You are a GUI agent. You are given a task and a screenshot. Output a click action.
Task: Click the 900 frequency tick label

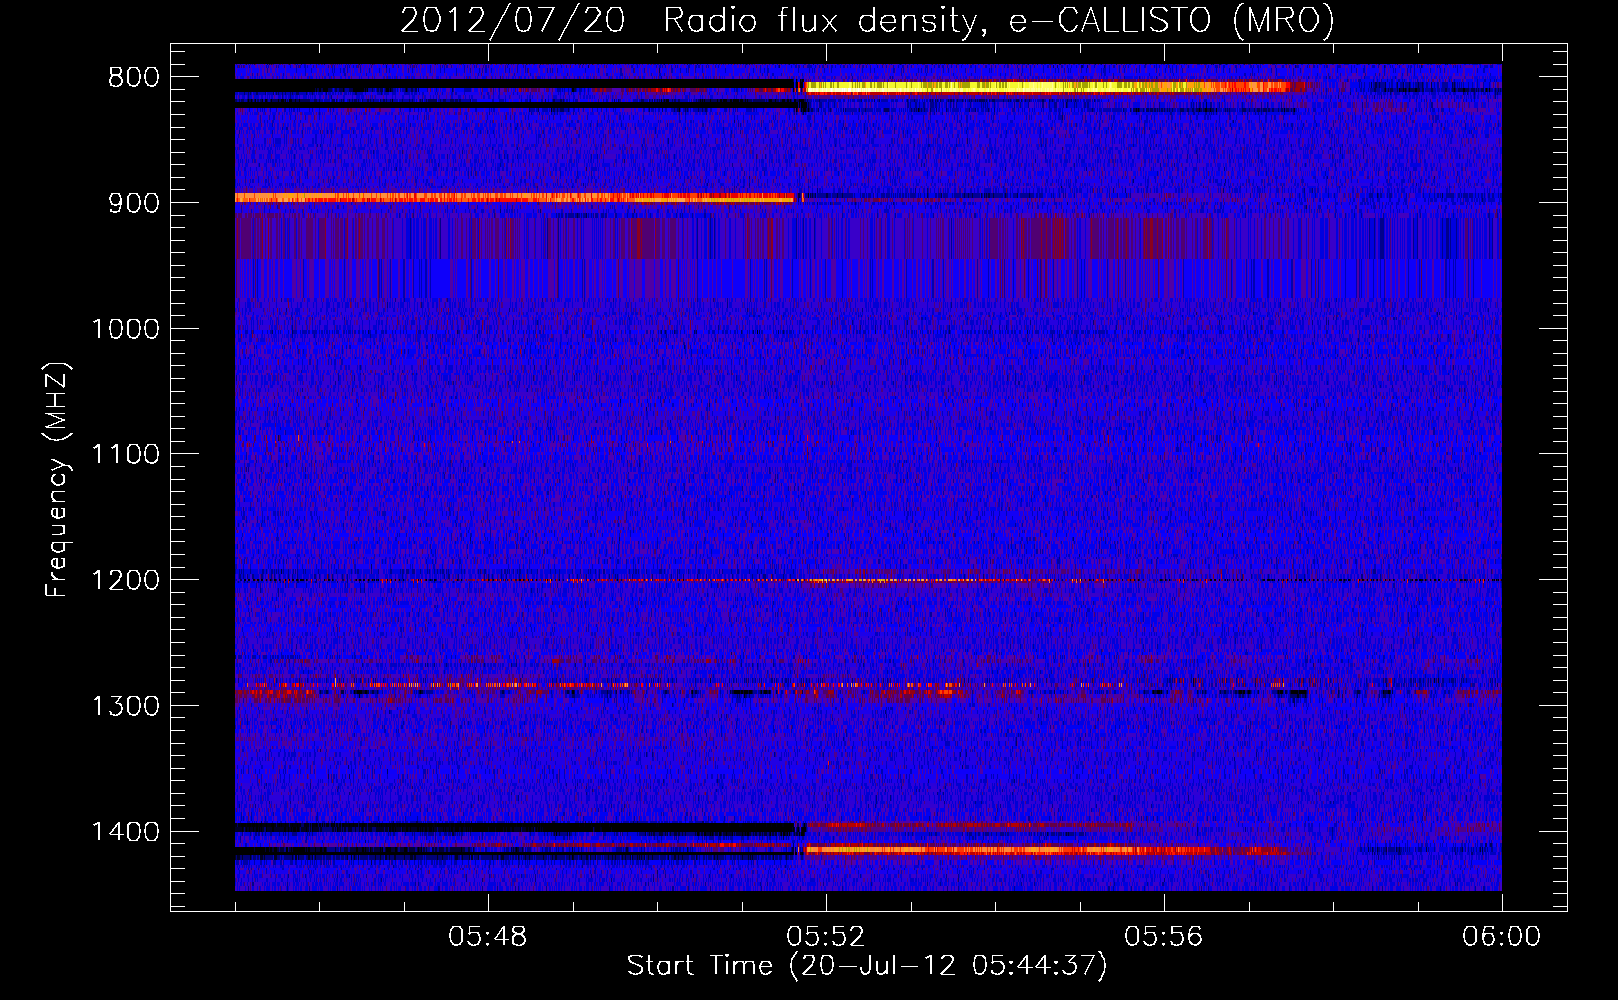point(133,203)
